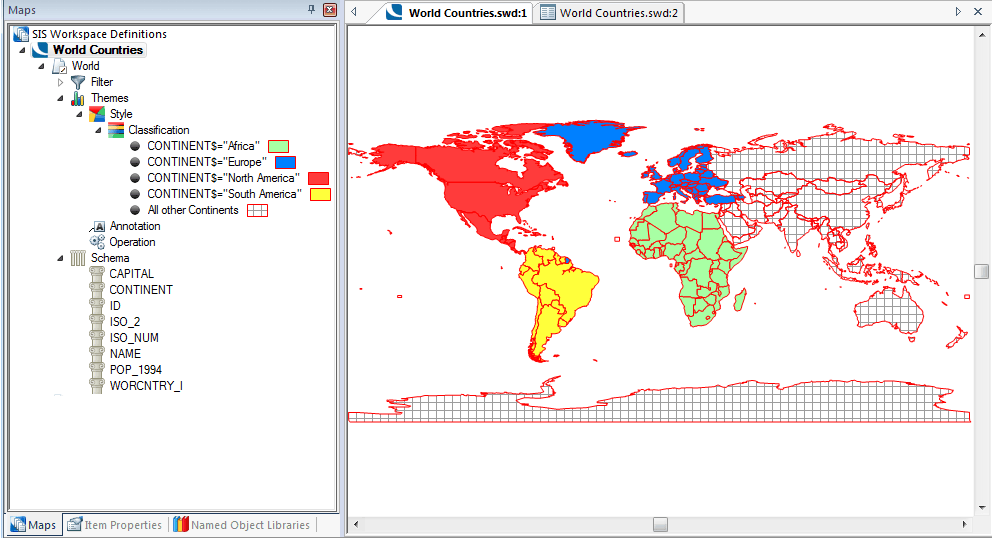Screen dimensions: 992x538
Task: Collapse the Schema tree node
Action: tap(60, 258)
